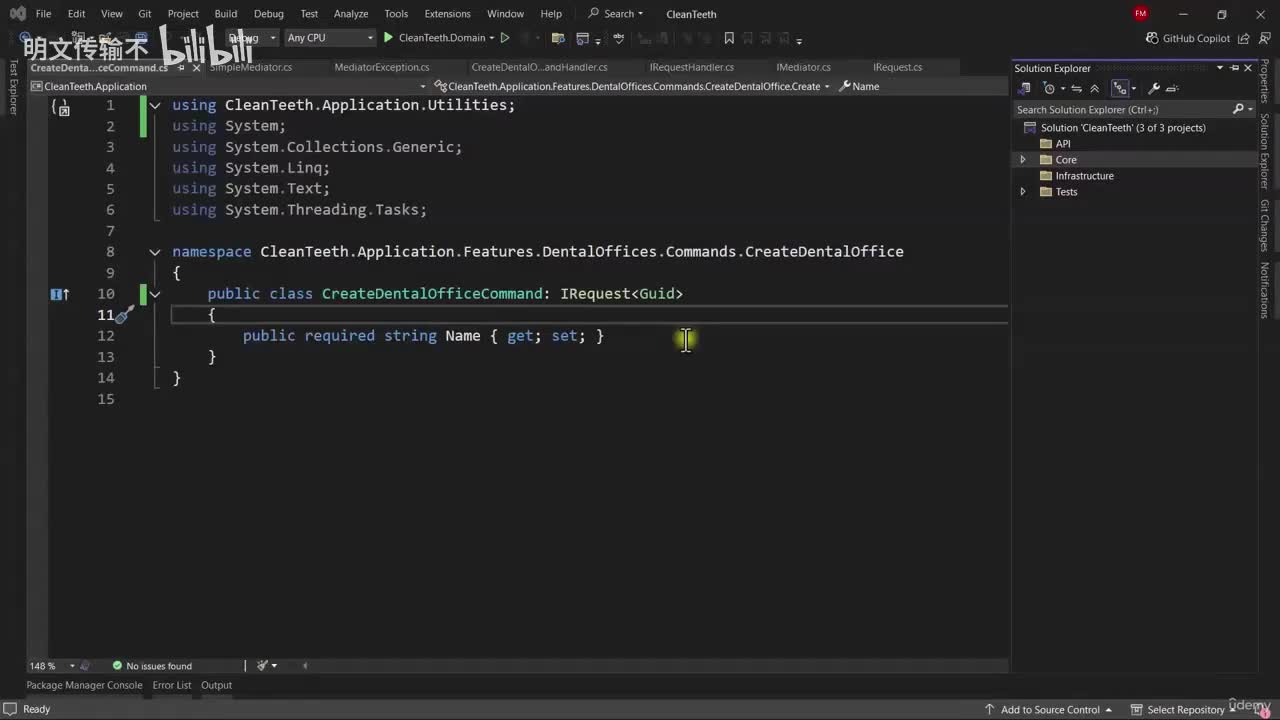Click the implementation indicator icon at line 10
1280x720 pixels.
click(x=60, y=294)
